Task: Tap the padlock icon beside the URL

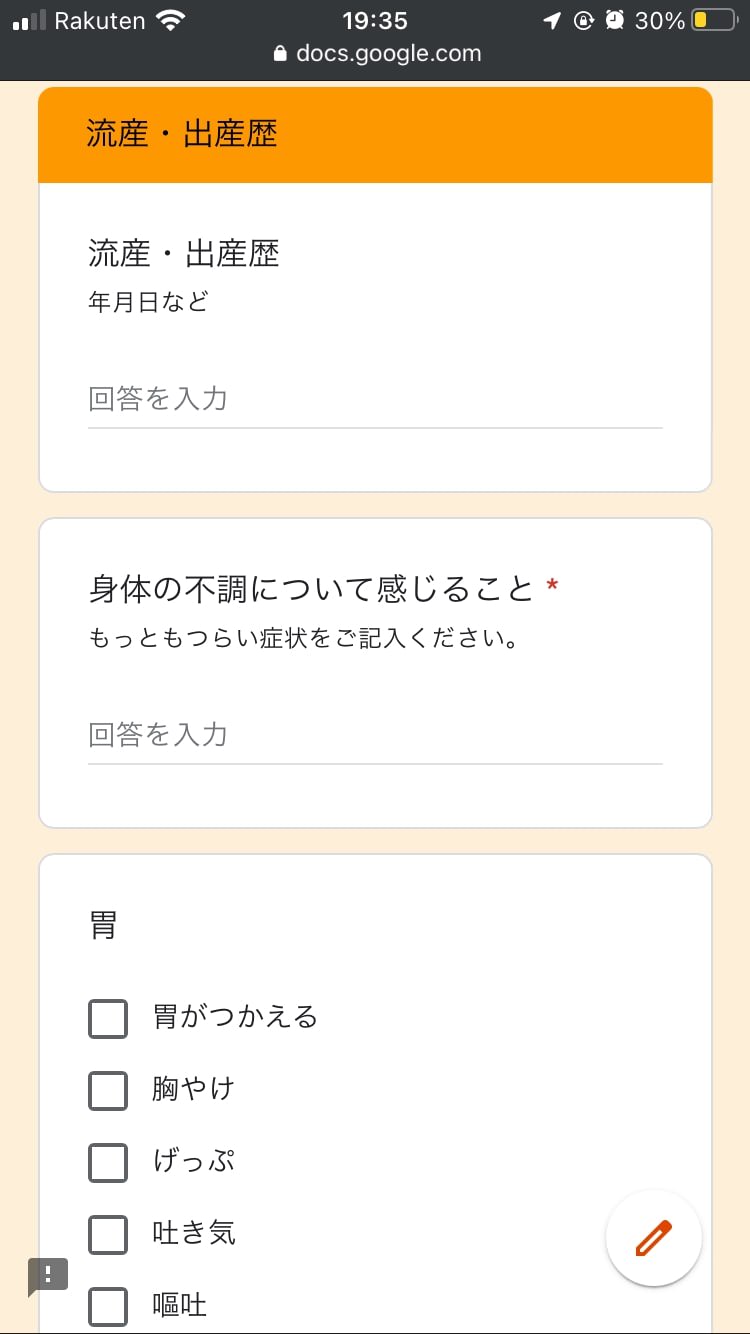Action: [x=280, y=54]
